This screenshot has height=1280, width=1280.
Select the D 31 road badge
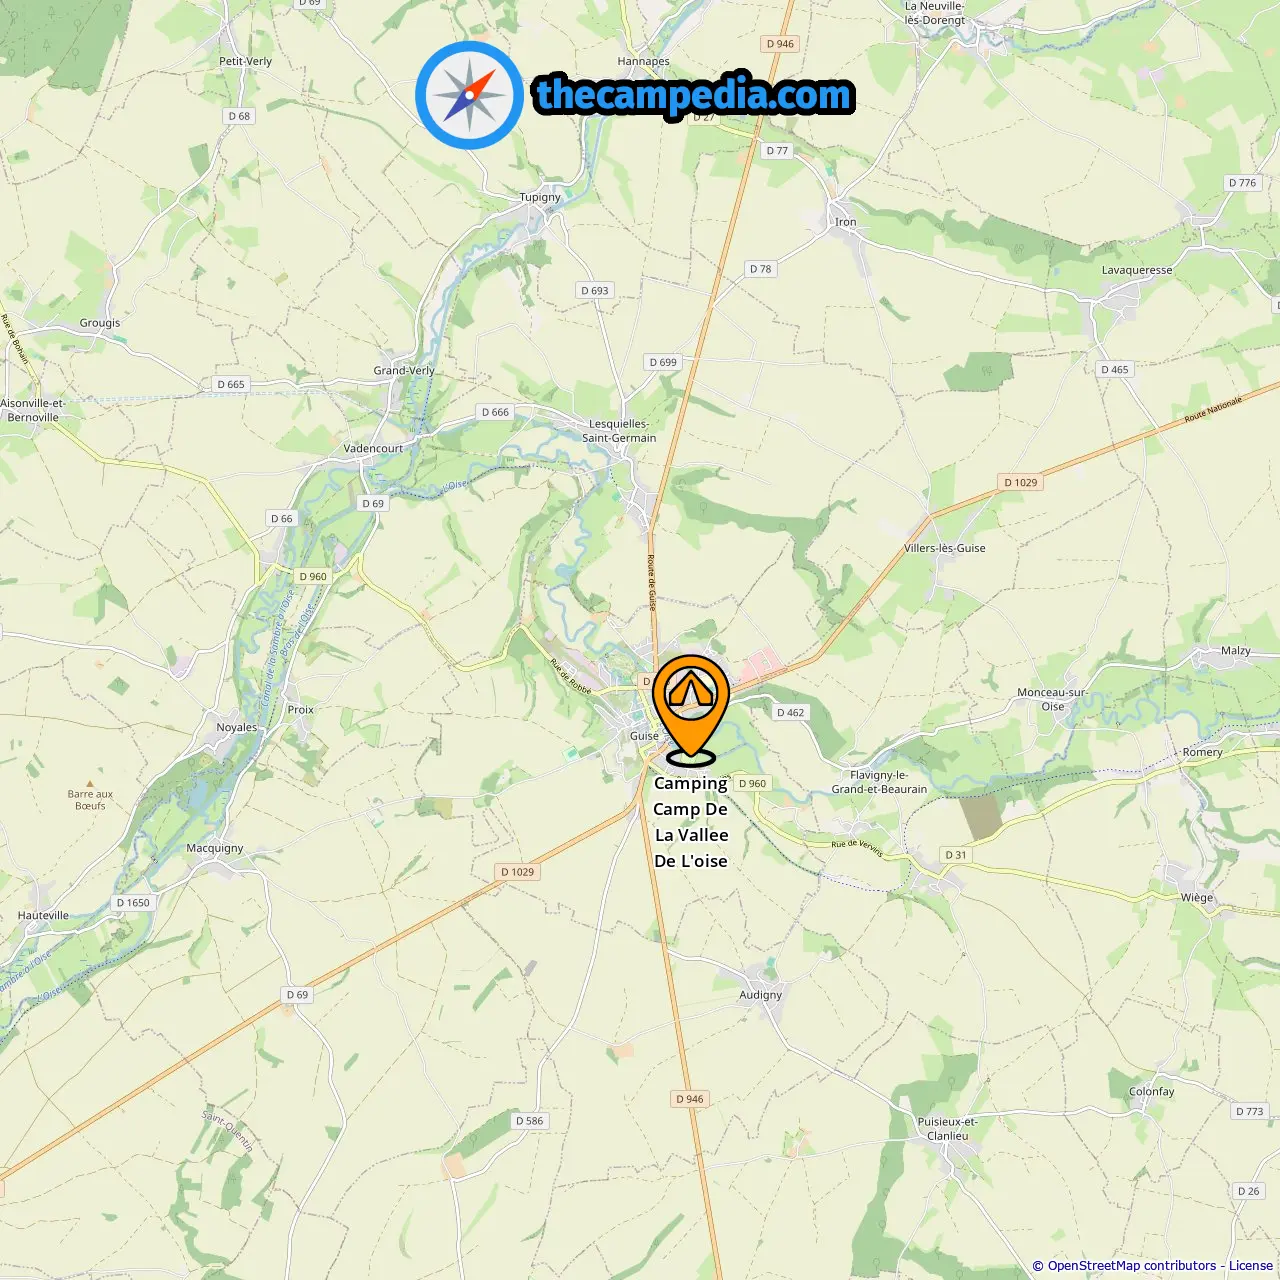tap(956, 855)
